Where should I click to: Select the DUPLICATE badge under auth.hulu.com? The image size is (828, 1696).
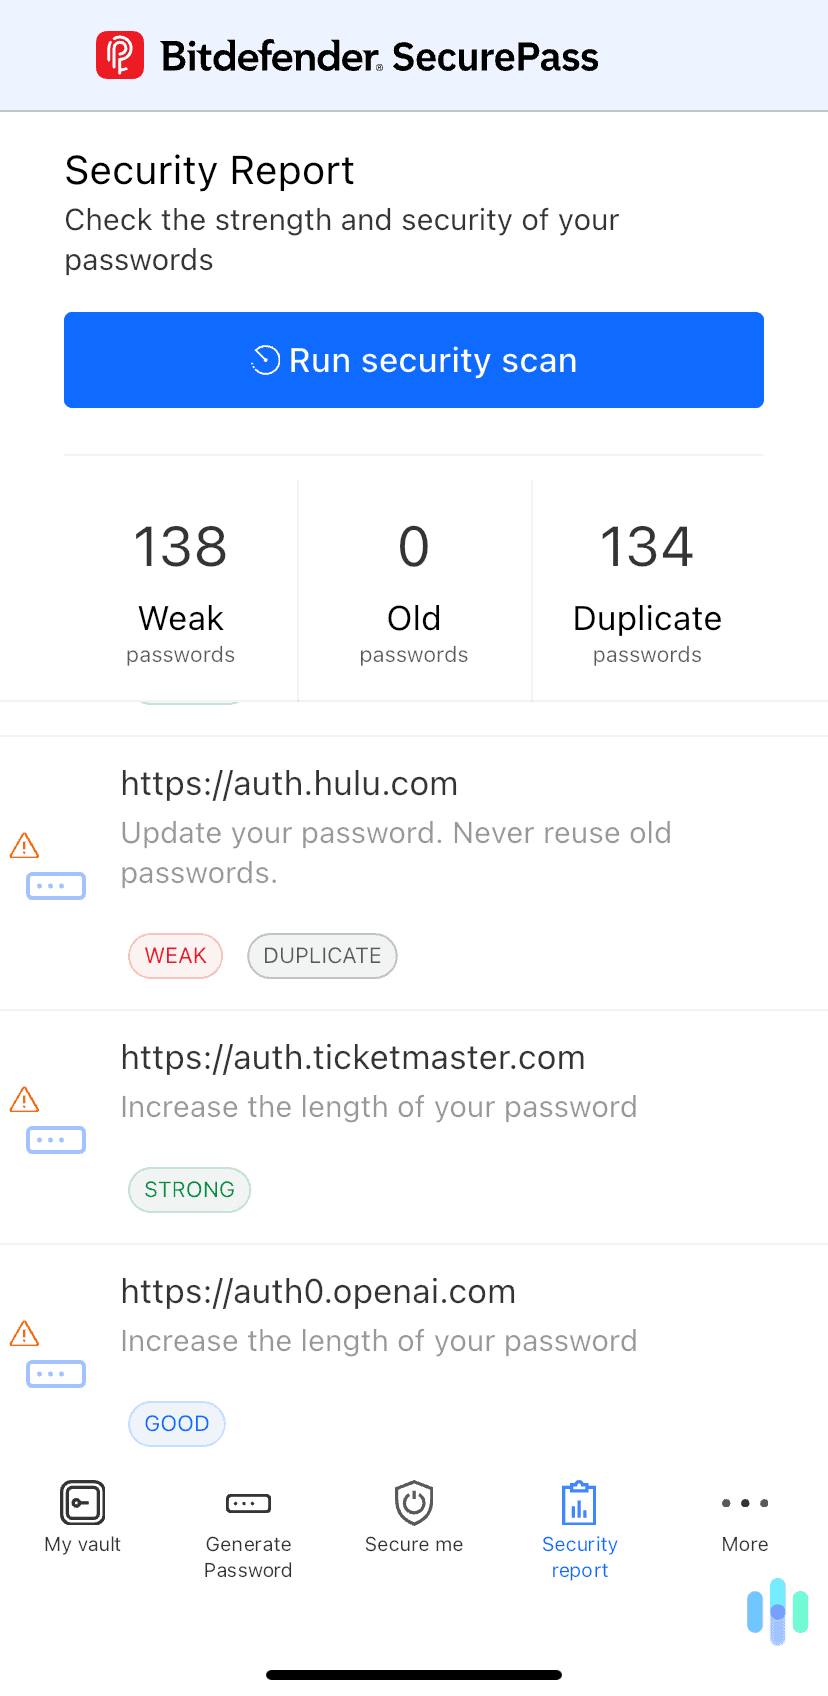pyautogui.click(x=322, y=955)
